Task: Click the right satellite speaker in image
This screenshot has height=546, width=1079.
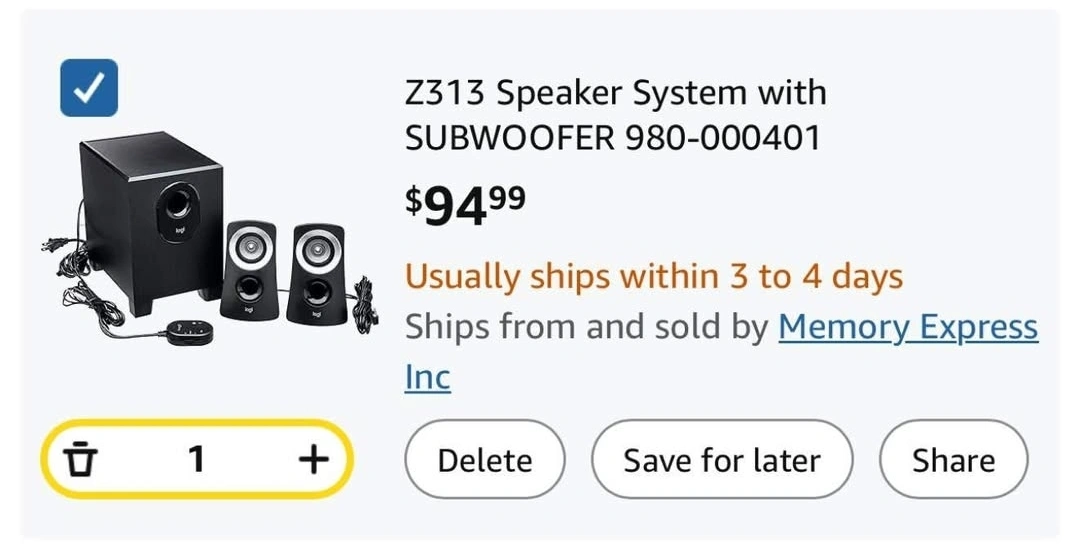Action: [x=316, y=272]
